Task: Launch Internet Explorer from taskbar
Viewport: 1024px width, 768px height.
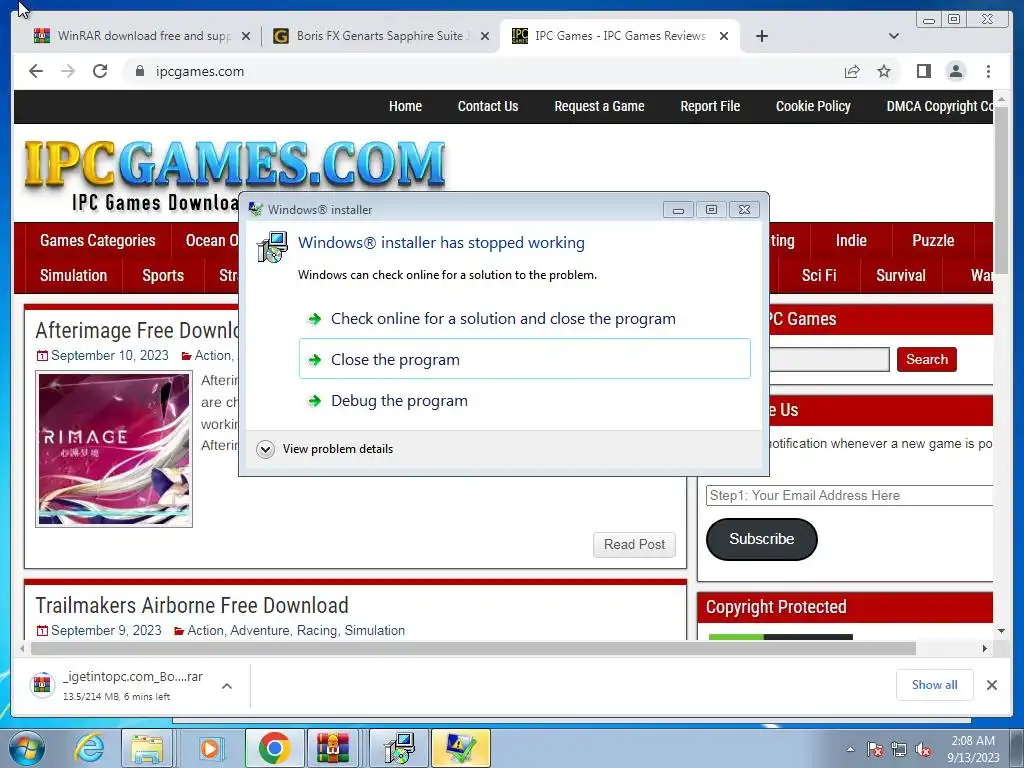Action: pyautogui.click(x=89, y=748)
